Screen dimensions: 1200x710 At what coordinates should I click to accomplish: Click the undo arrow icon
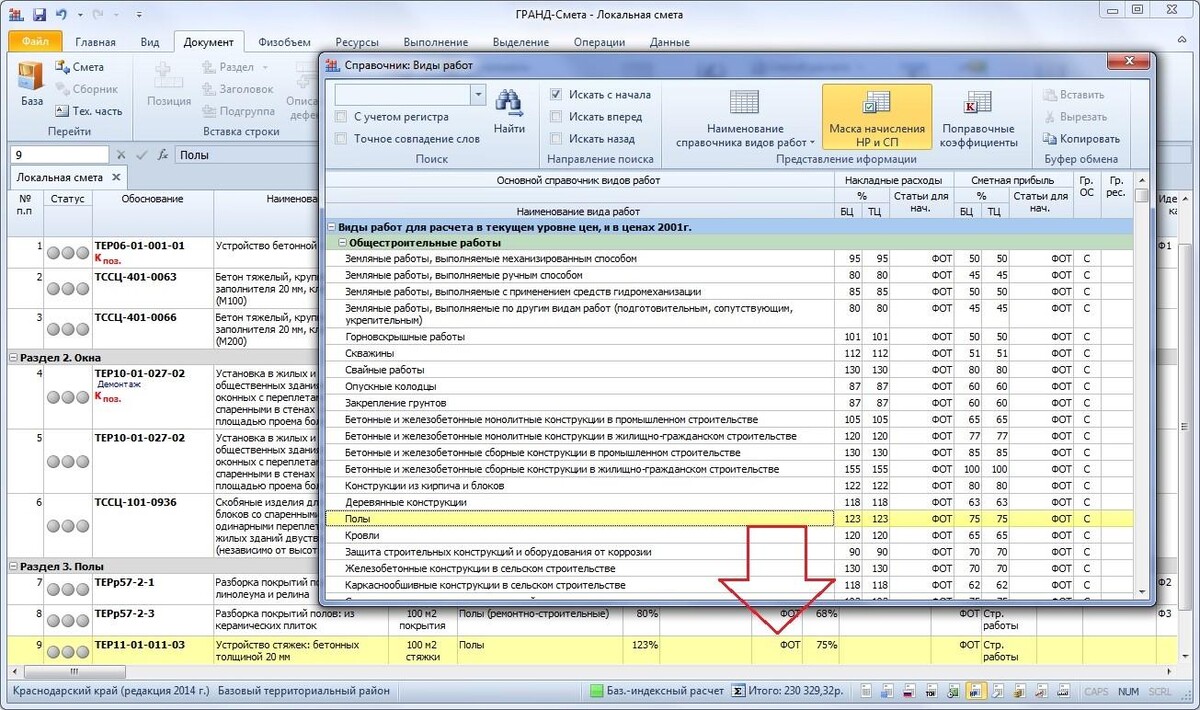pyautogui.click(x=63, y=14)
